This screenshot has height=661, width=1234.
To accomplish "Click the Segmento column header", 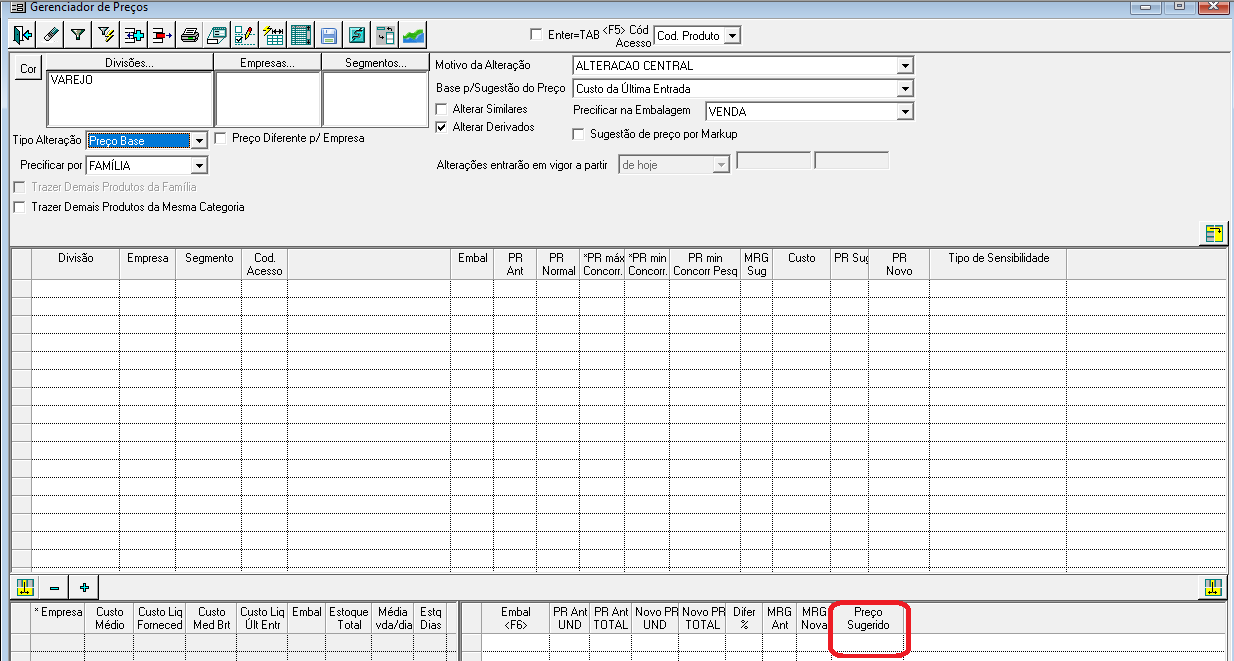I will tap(209, 264).
